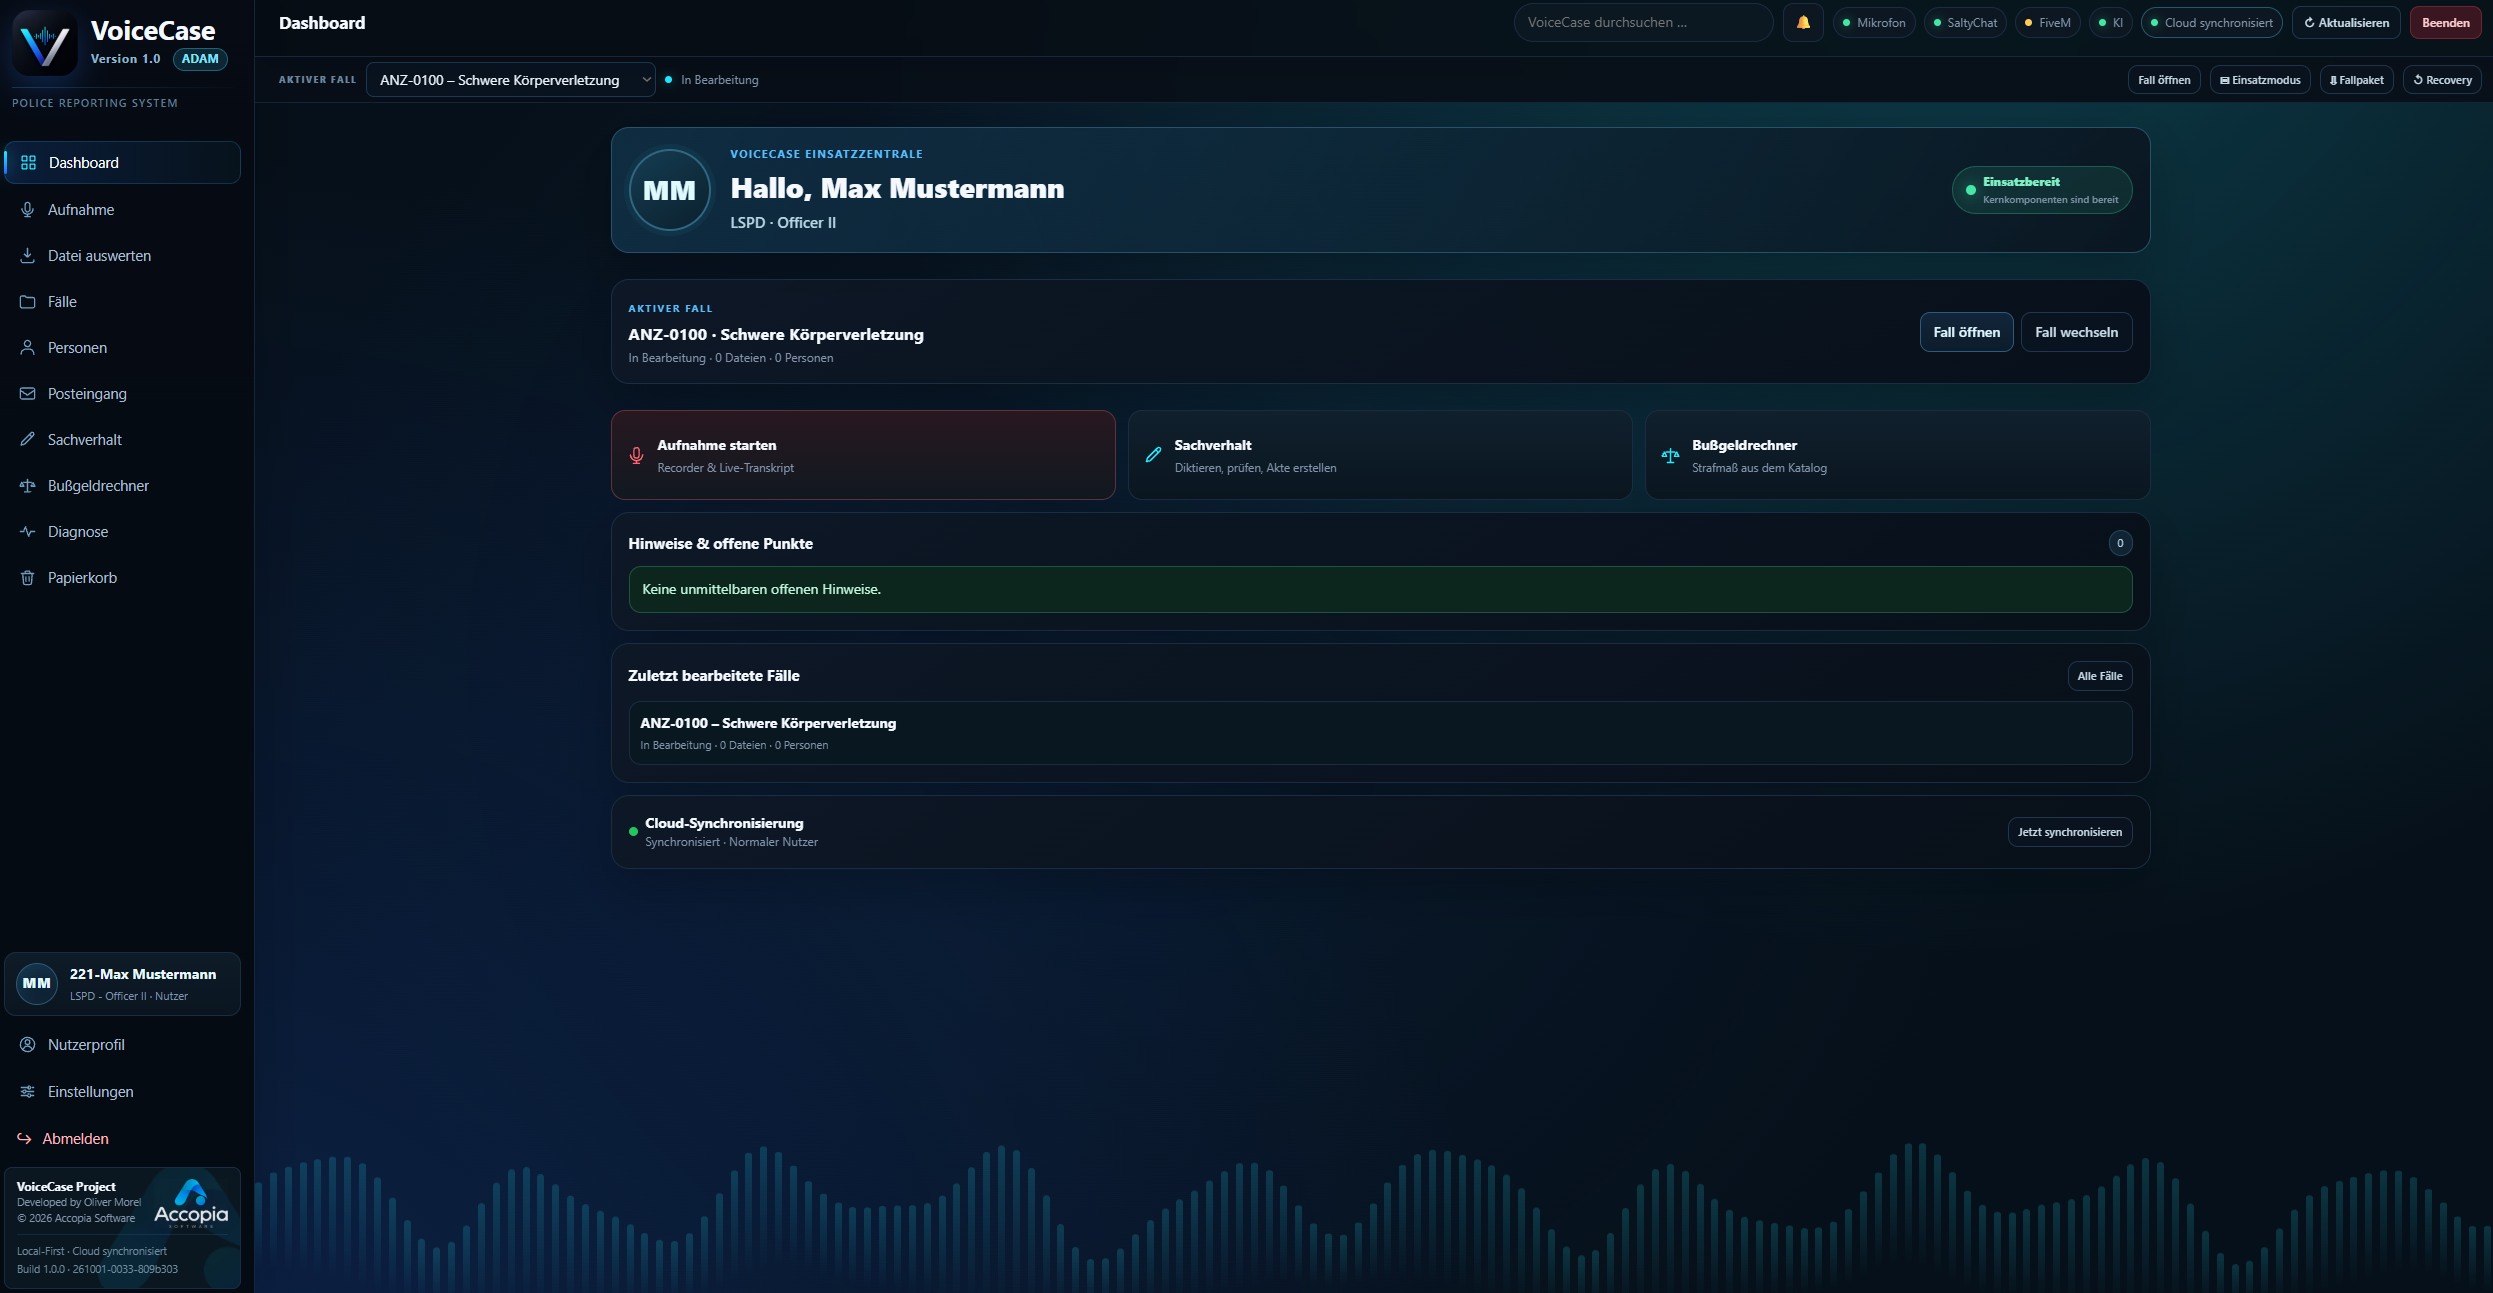
Task: Open the Diagnose page
Action: (123, 532)
